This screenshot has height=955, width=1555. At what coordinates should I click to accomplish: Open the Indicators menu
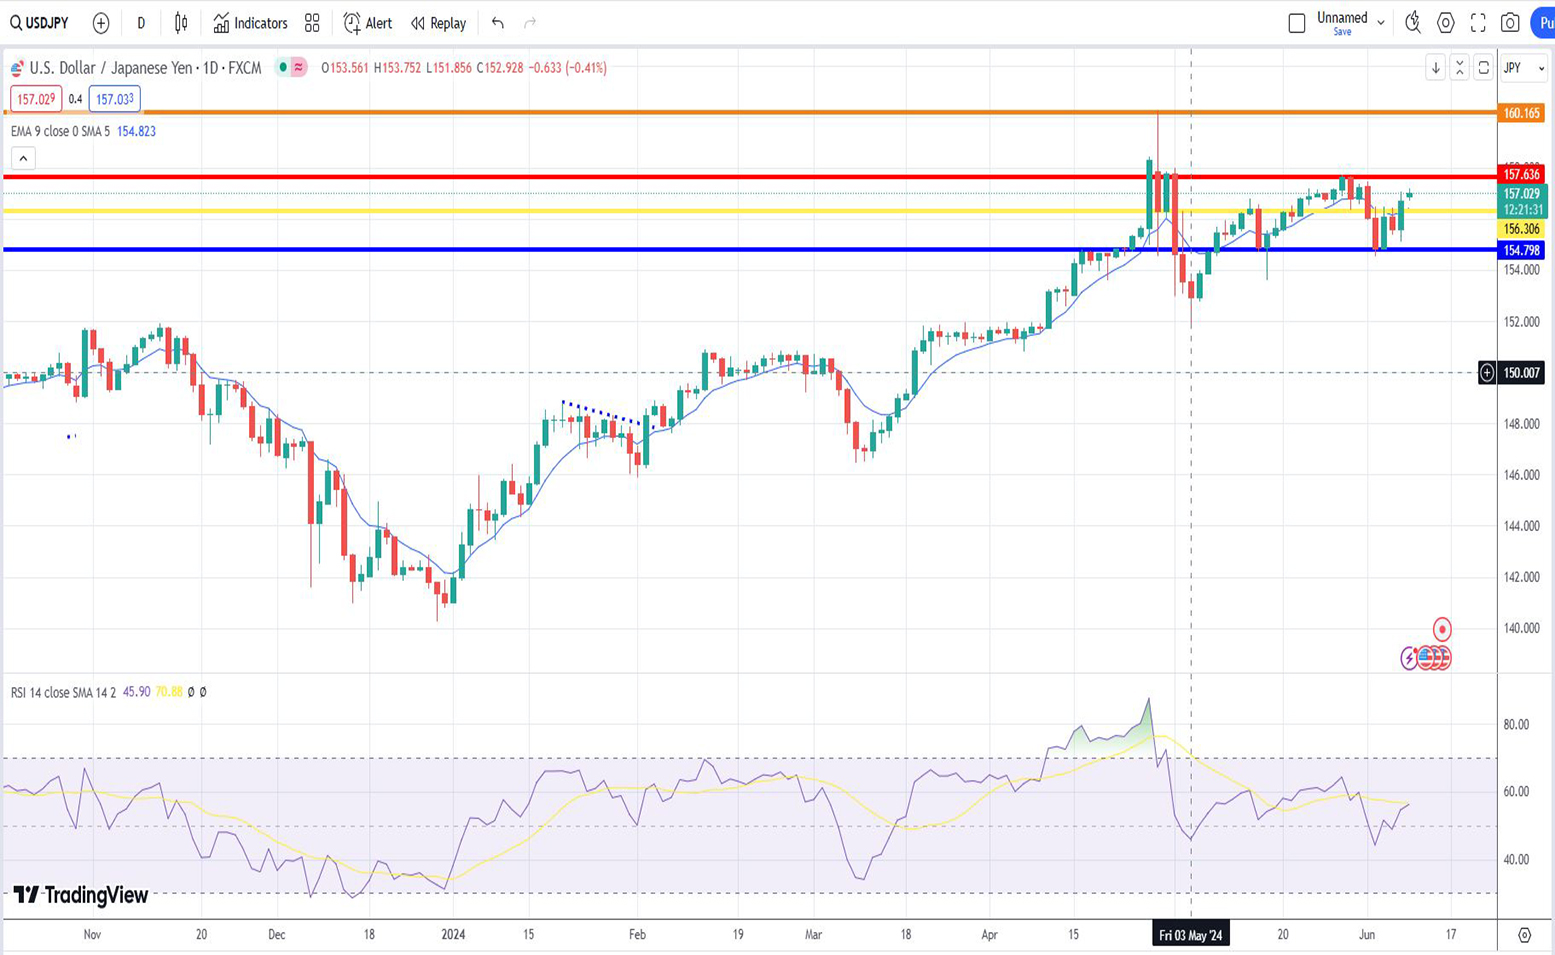[250, 23]
